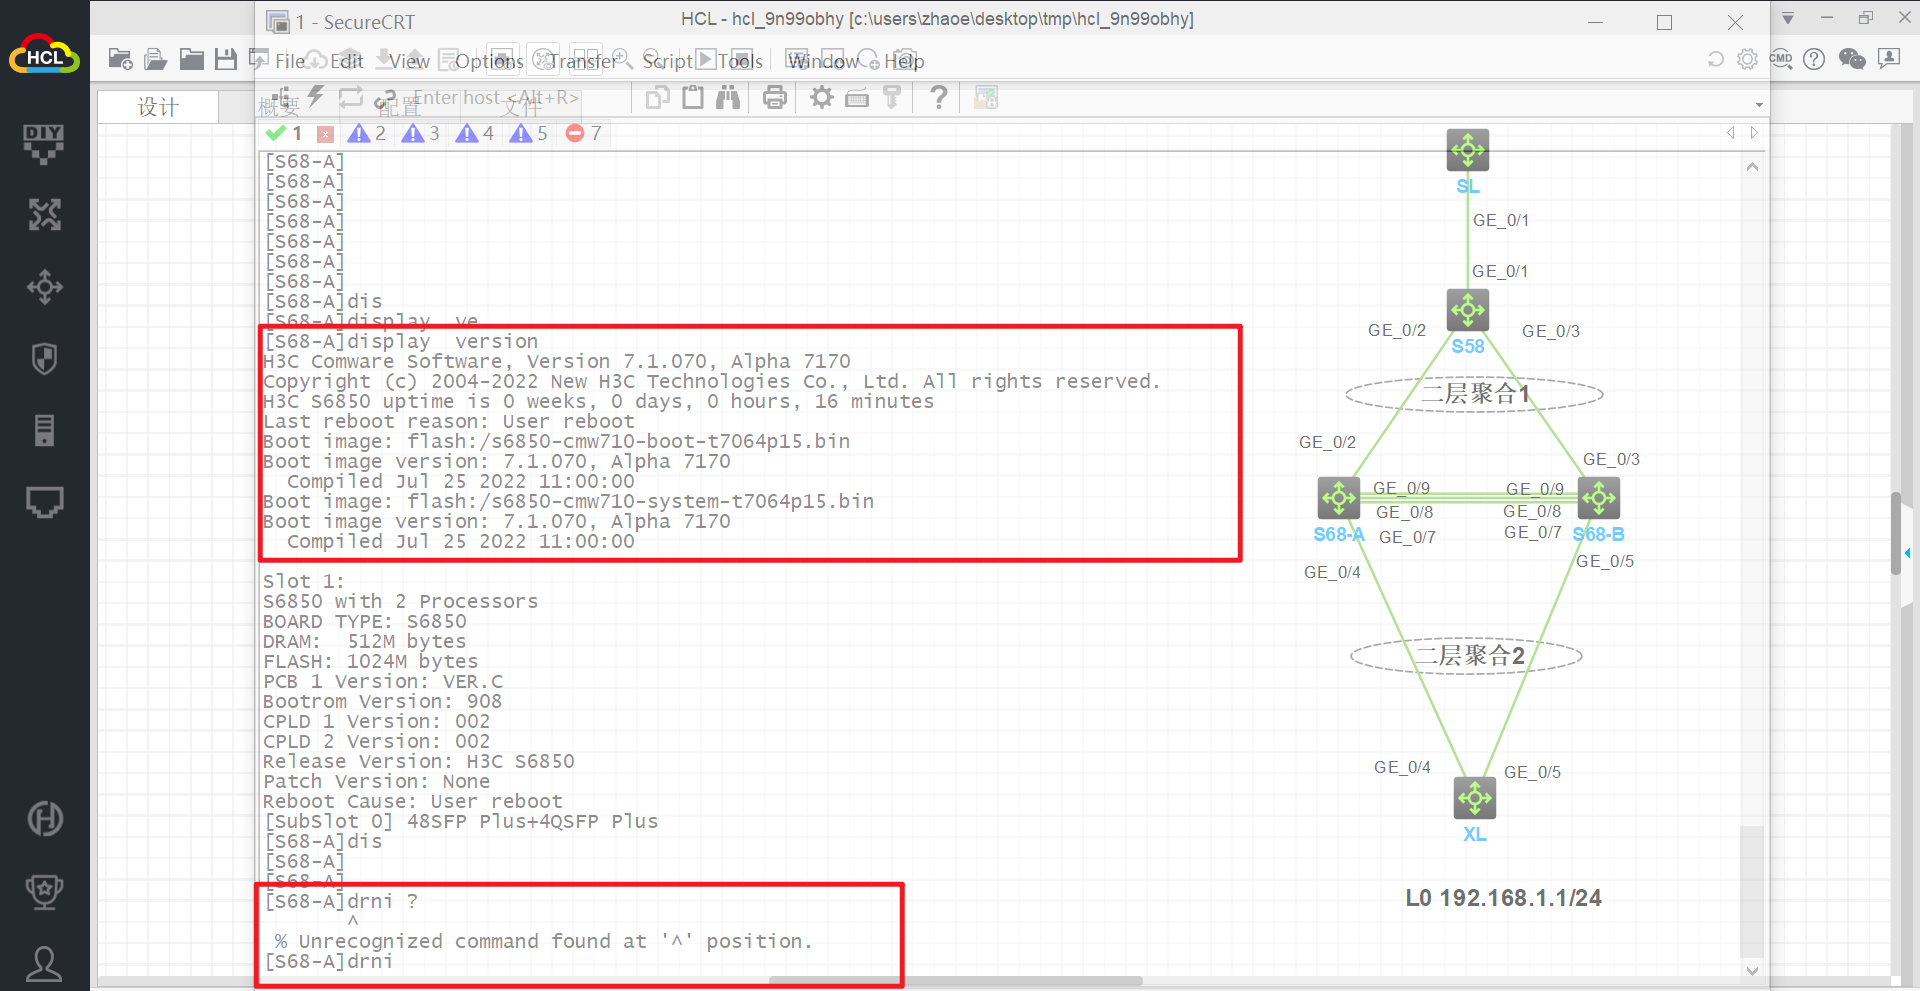Click the Find binoculars icon in SecureCRT toolbar
Screen dimensions: 1920x991
coord(728,98)
